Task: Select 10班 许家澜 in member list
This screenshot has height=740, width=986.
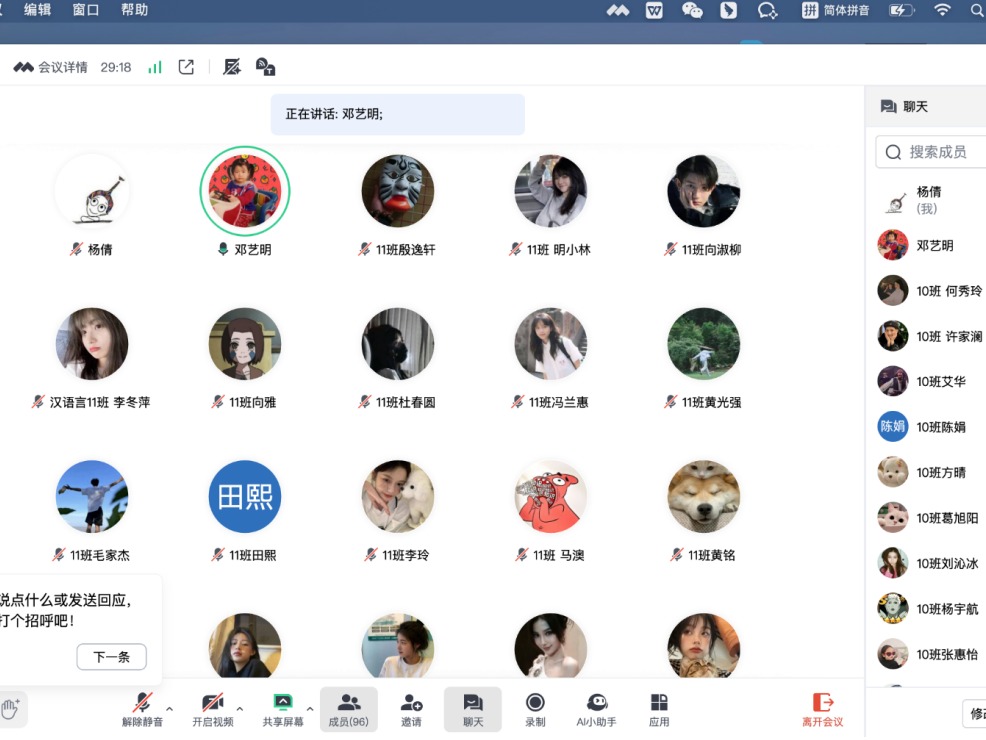Action: [x=931, y=336]
